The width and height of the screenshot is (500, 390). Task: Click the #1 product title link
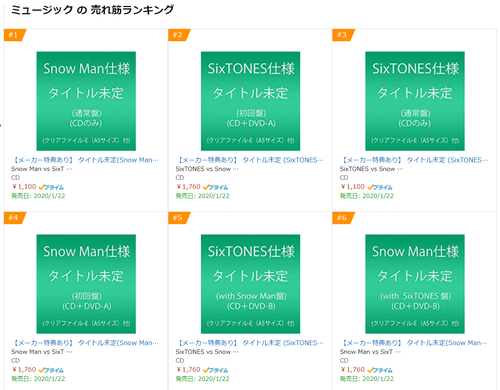coord(85,160)
